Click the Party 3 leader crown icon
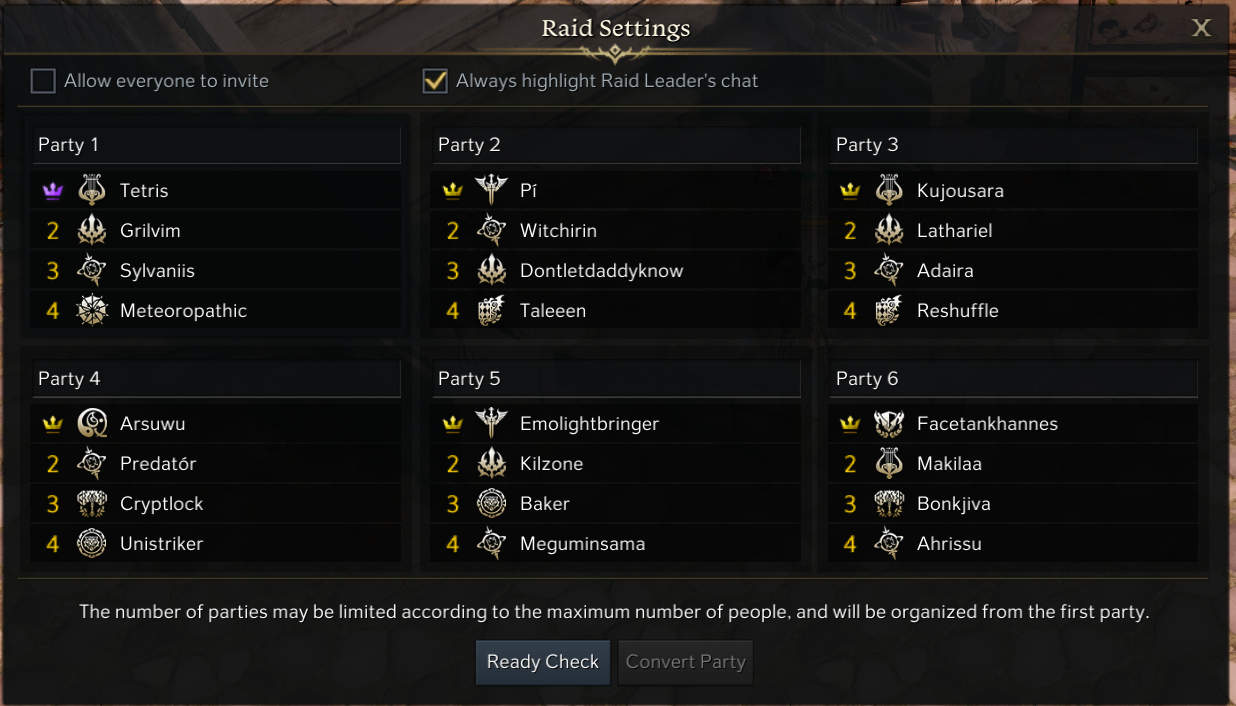1236x706 pixels. 850,191
